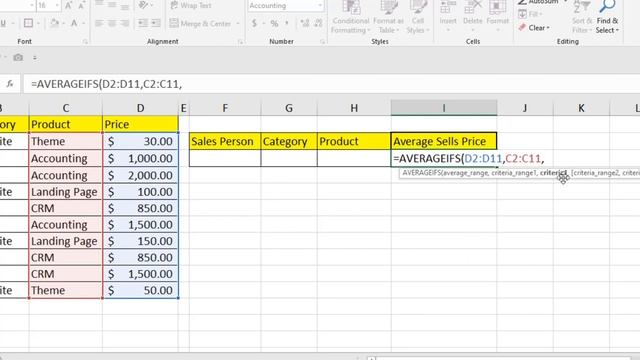Click the Decrease Decimal icon
640x360 pixels.
click(318, 23)
